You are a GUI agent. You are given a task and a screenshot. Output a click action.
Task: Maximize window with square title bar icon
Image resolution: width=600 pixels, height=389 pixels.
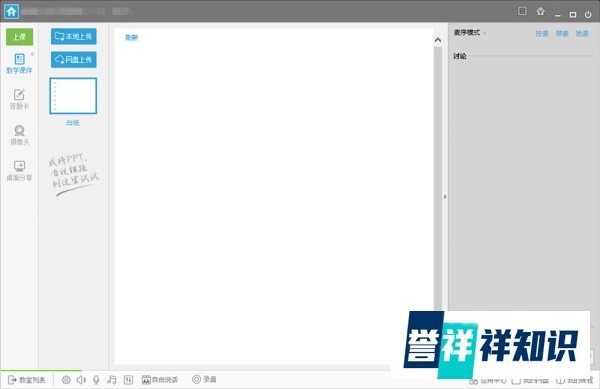pyautogui.click(x=573, y=15)
